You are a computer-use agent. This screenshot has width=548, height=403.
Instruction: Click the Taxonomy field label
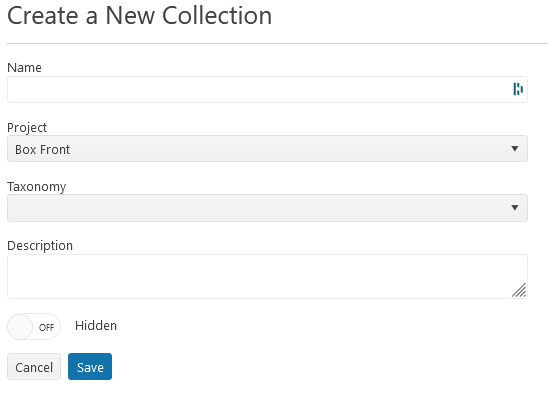36,187
